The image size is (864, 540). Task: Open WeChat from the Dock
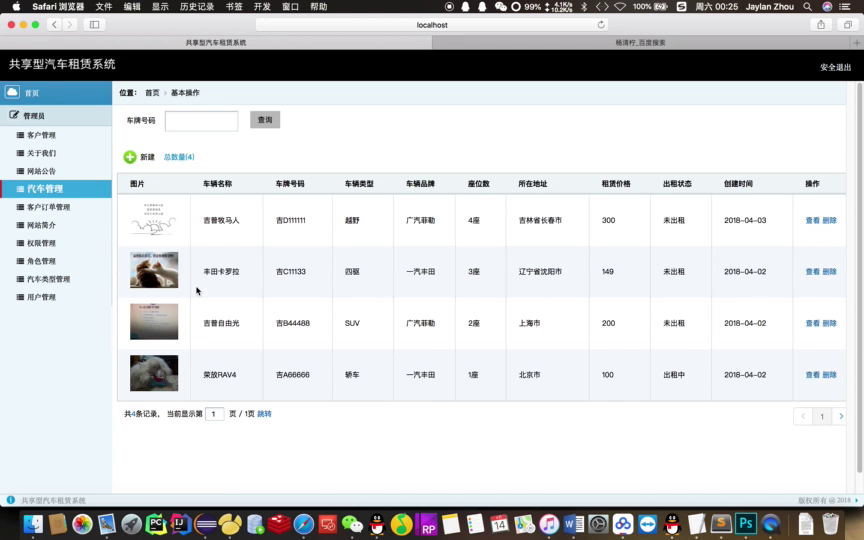click(x=352, y=524)
